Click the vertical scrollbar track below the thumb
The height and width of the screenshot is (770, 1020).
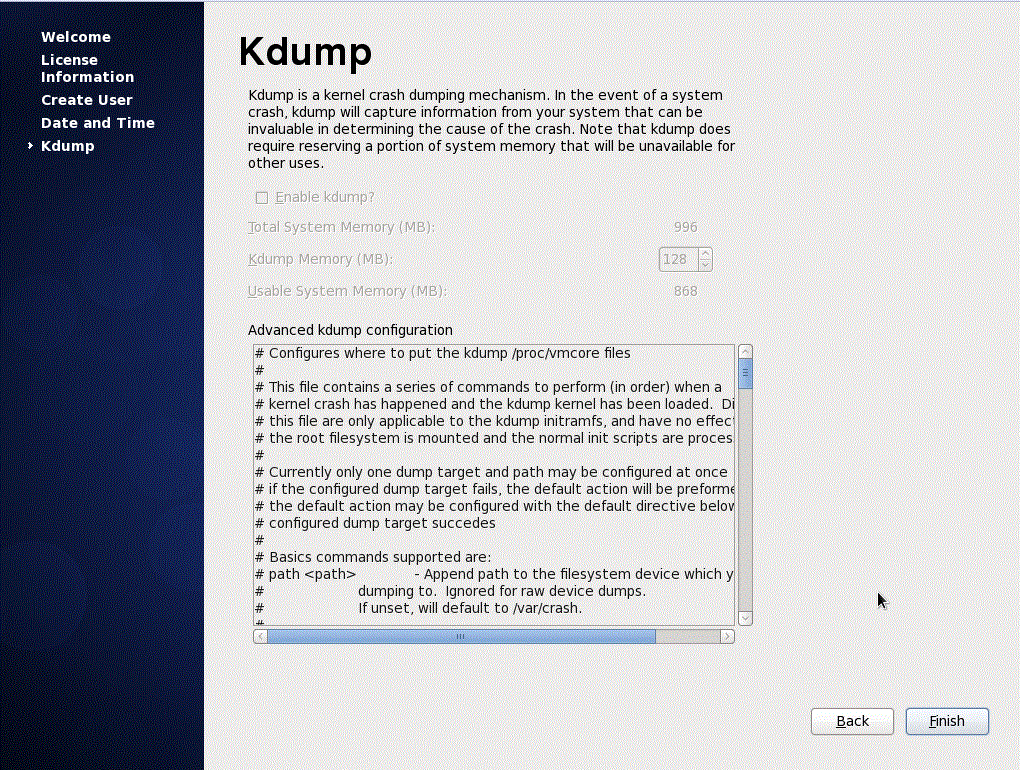[744, 500]
